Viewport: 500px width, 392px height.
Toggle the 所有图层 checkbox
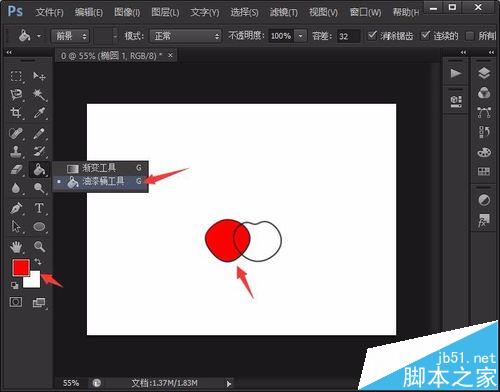(x=470, y=36)
